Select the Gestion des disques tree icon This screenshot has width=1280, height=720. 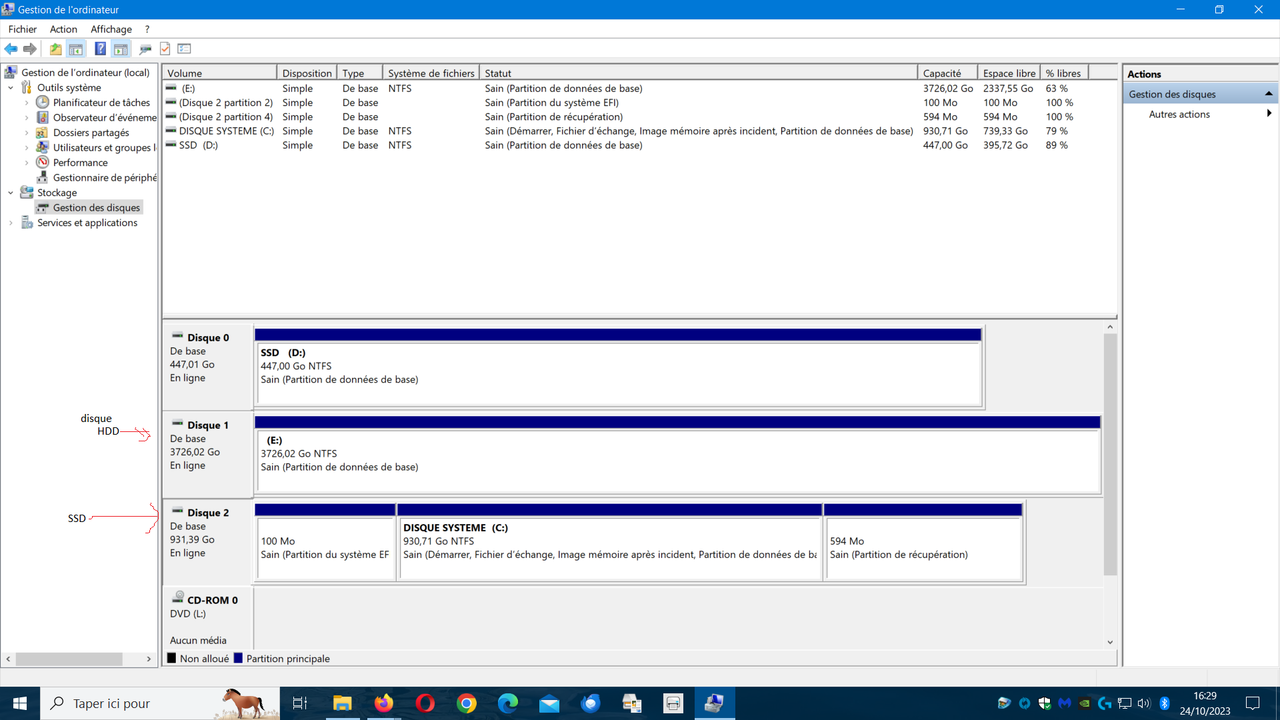click(x=42, y=207)
